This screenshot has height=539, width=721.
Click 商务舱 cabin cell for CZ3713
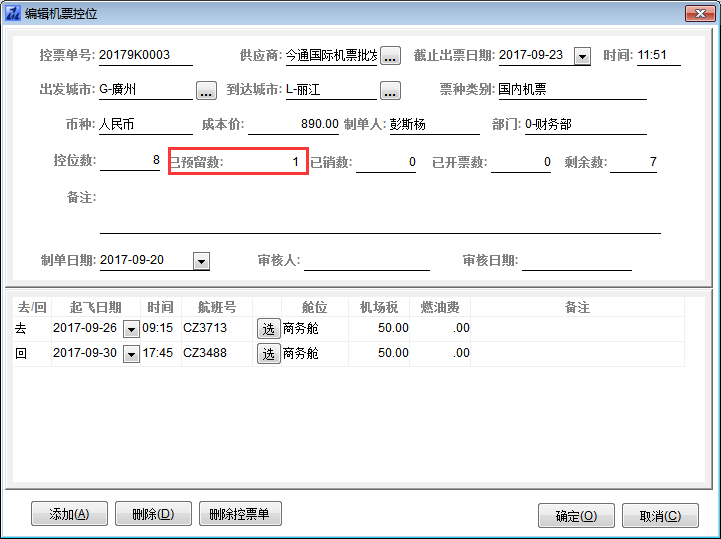(x=315, y=329)
